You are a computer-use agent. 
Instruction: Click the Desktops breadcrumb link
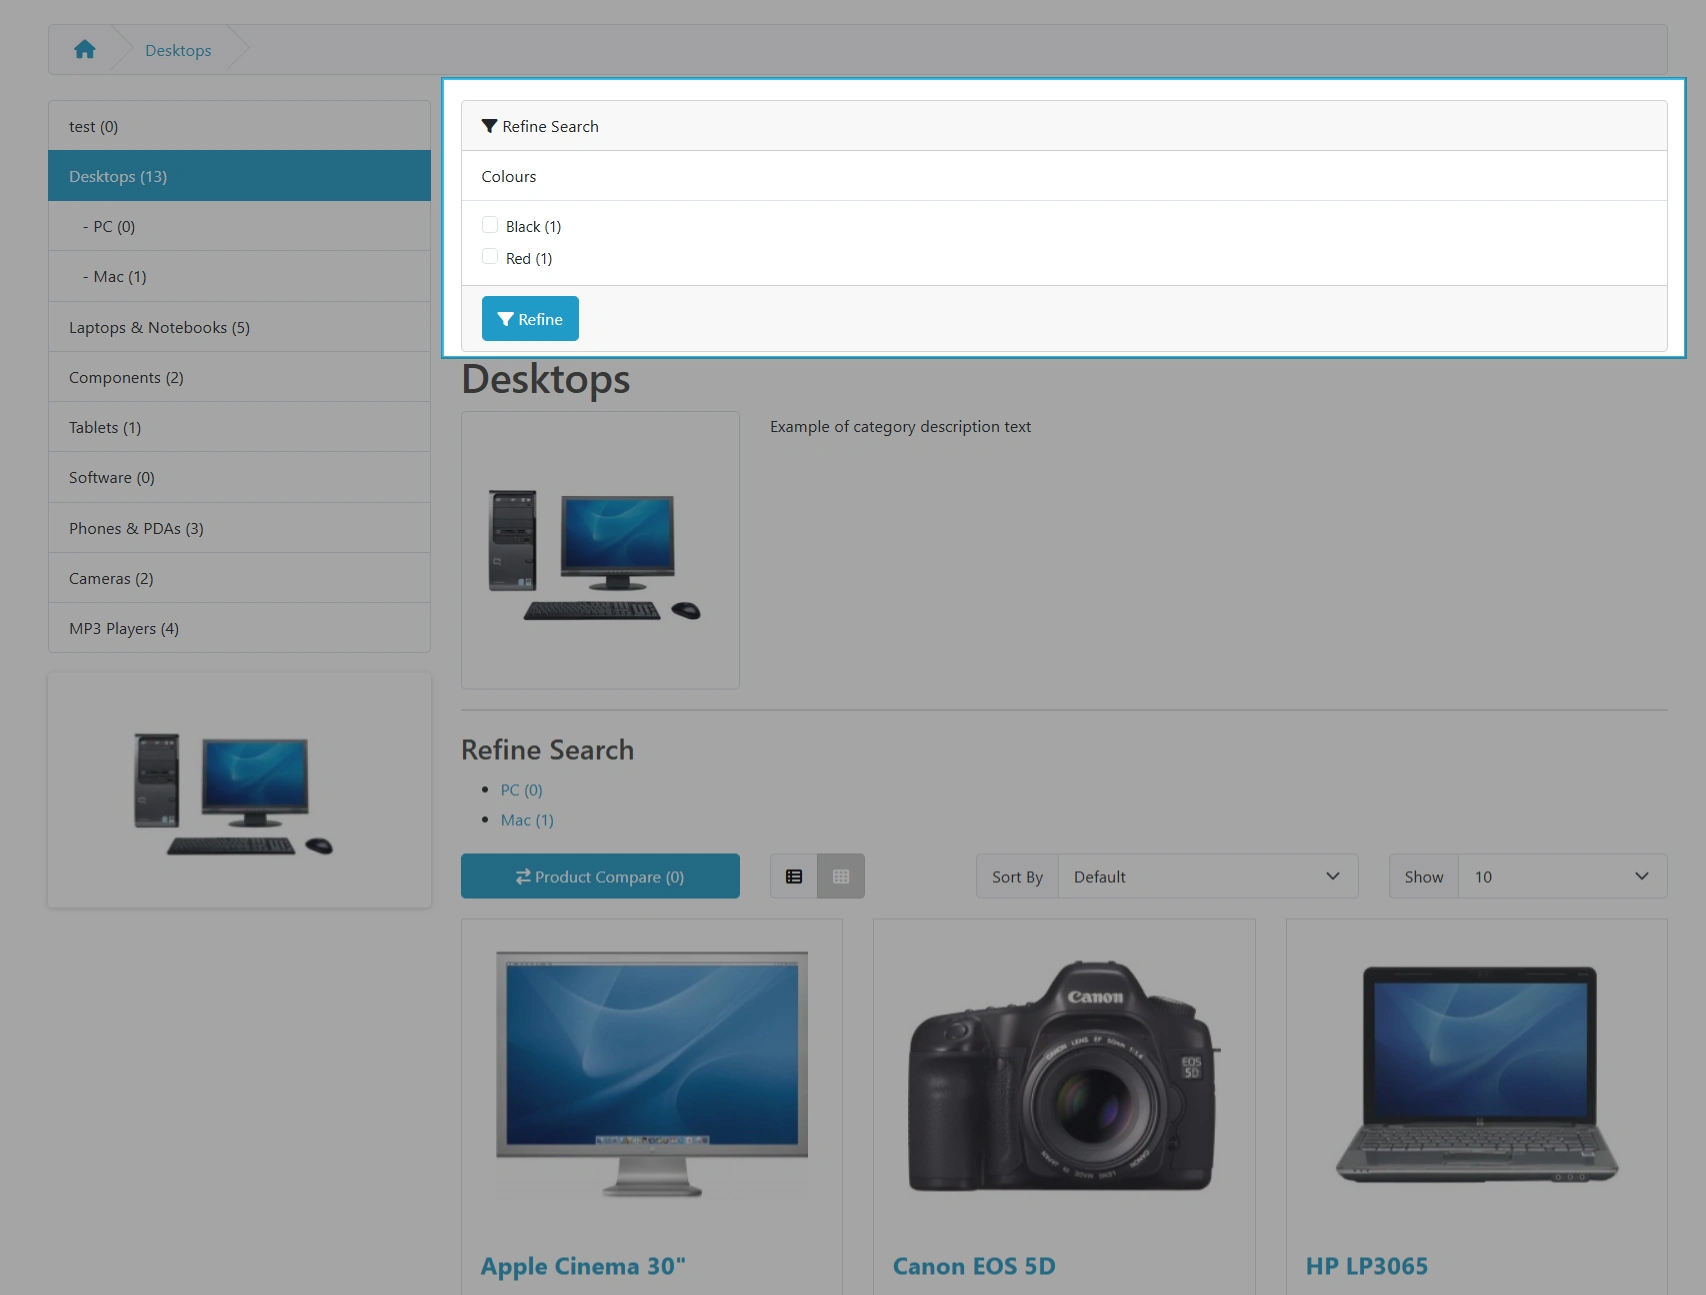[178, 50]
